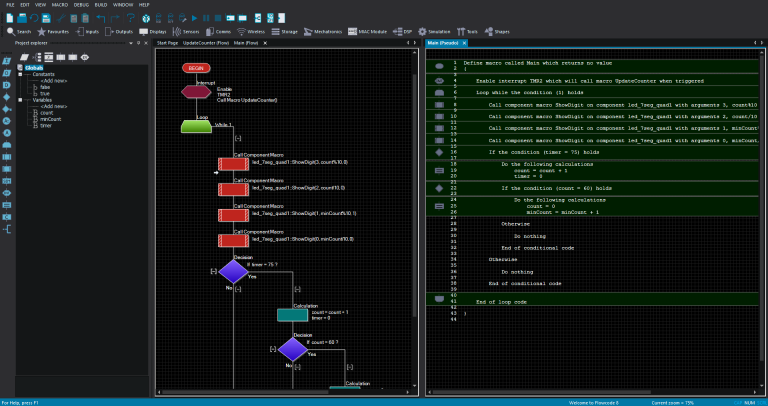Cut using the scissors icon

point(61,18)
